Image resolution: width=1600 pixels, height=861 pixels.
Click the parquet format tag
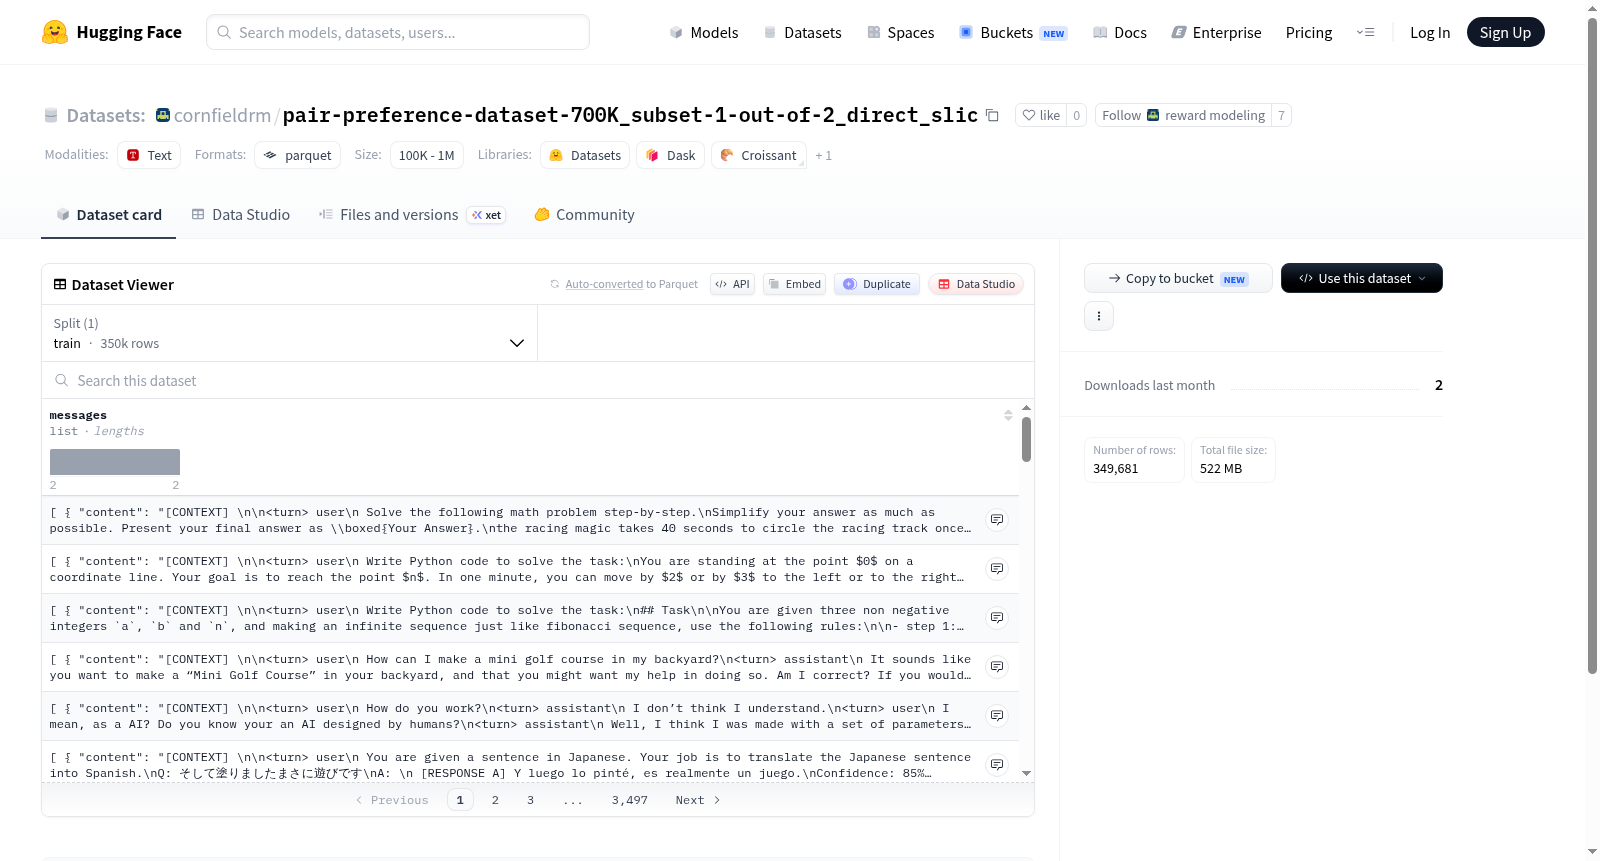(x=297, y=155)
